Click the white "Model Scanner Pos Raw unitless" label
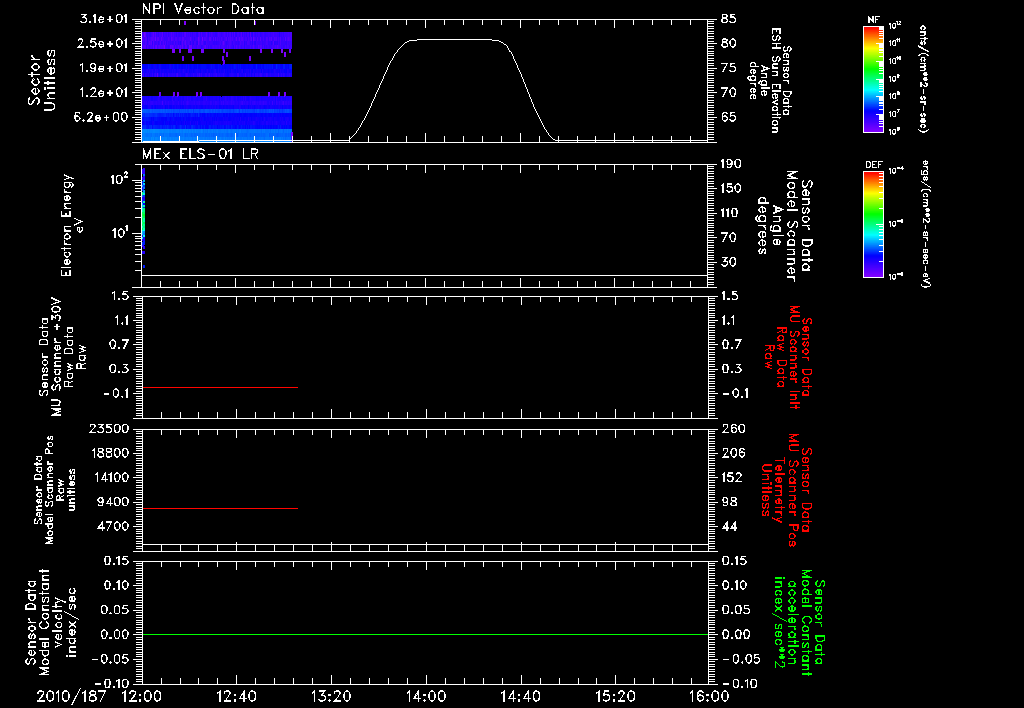Viewport: 1024px width, 708px height. [x=55, y=490]
